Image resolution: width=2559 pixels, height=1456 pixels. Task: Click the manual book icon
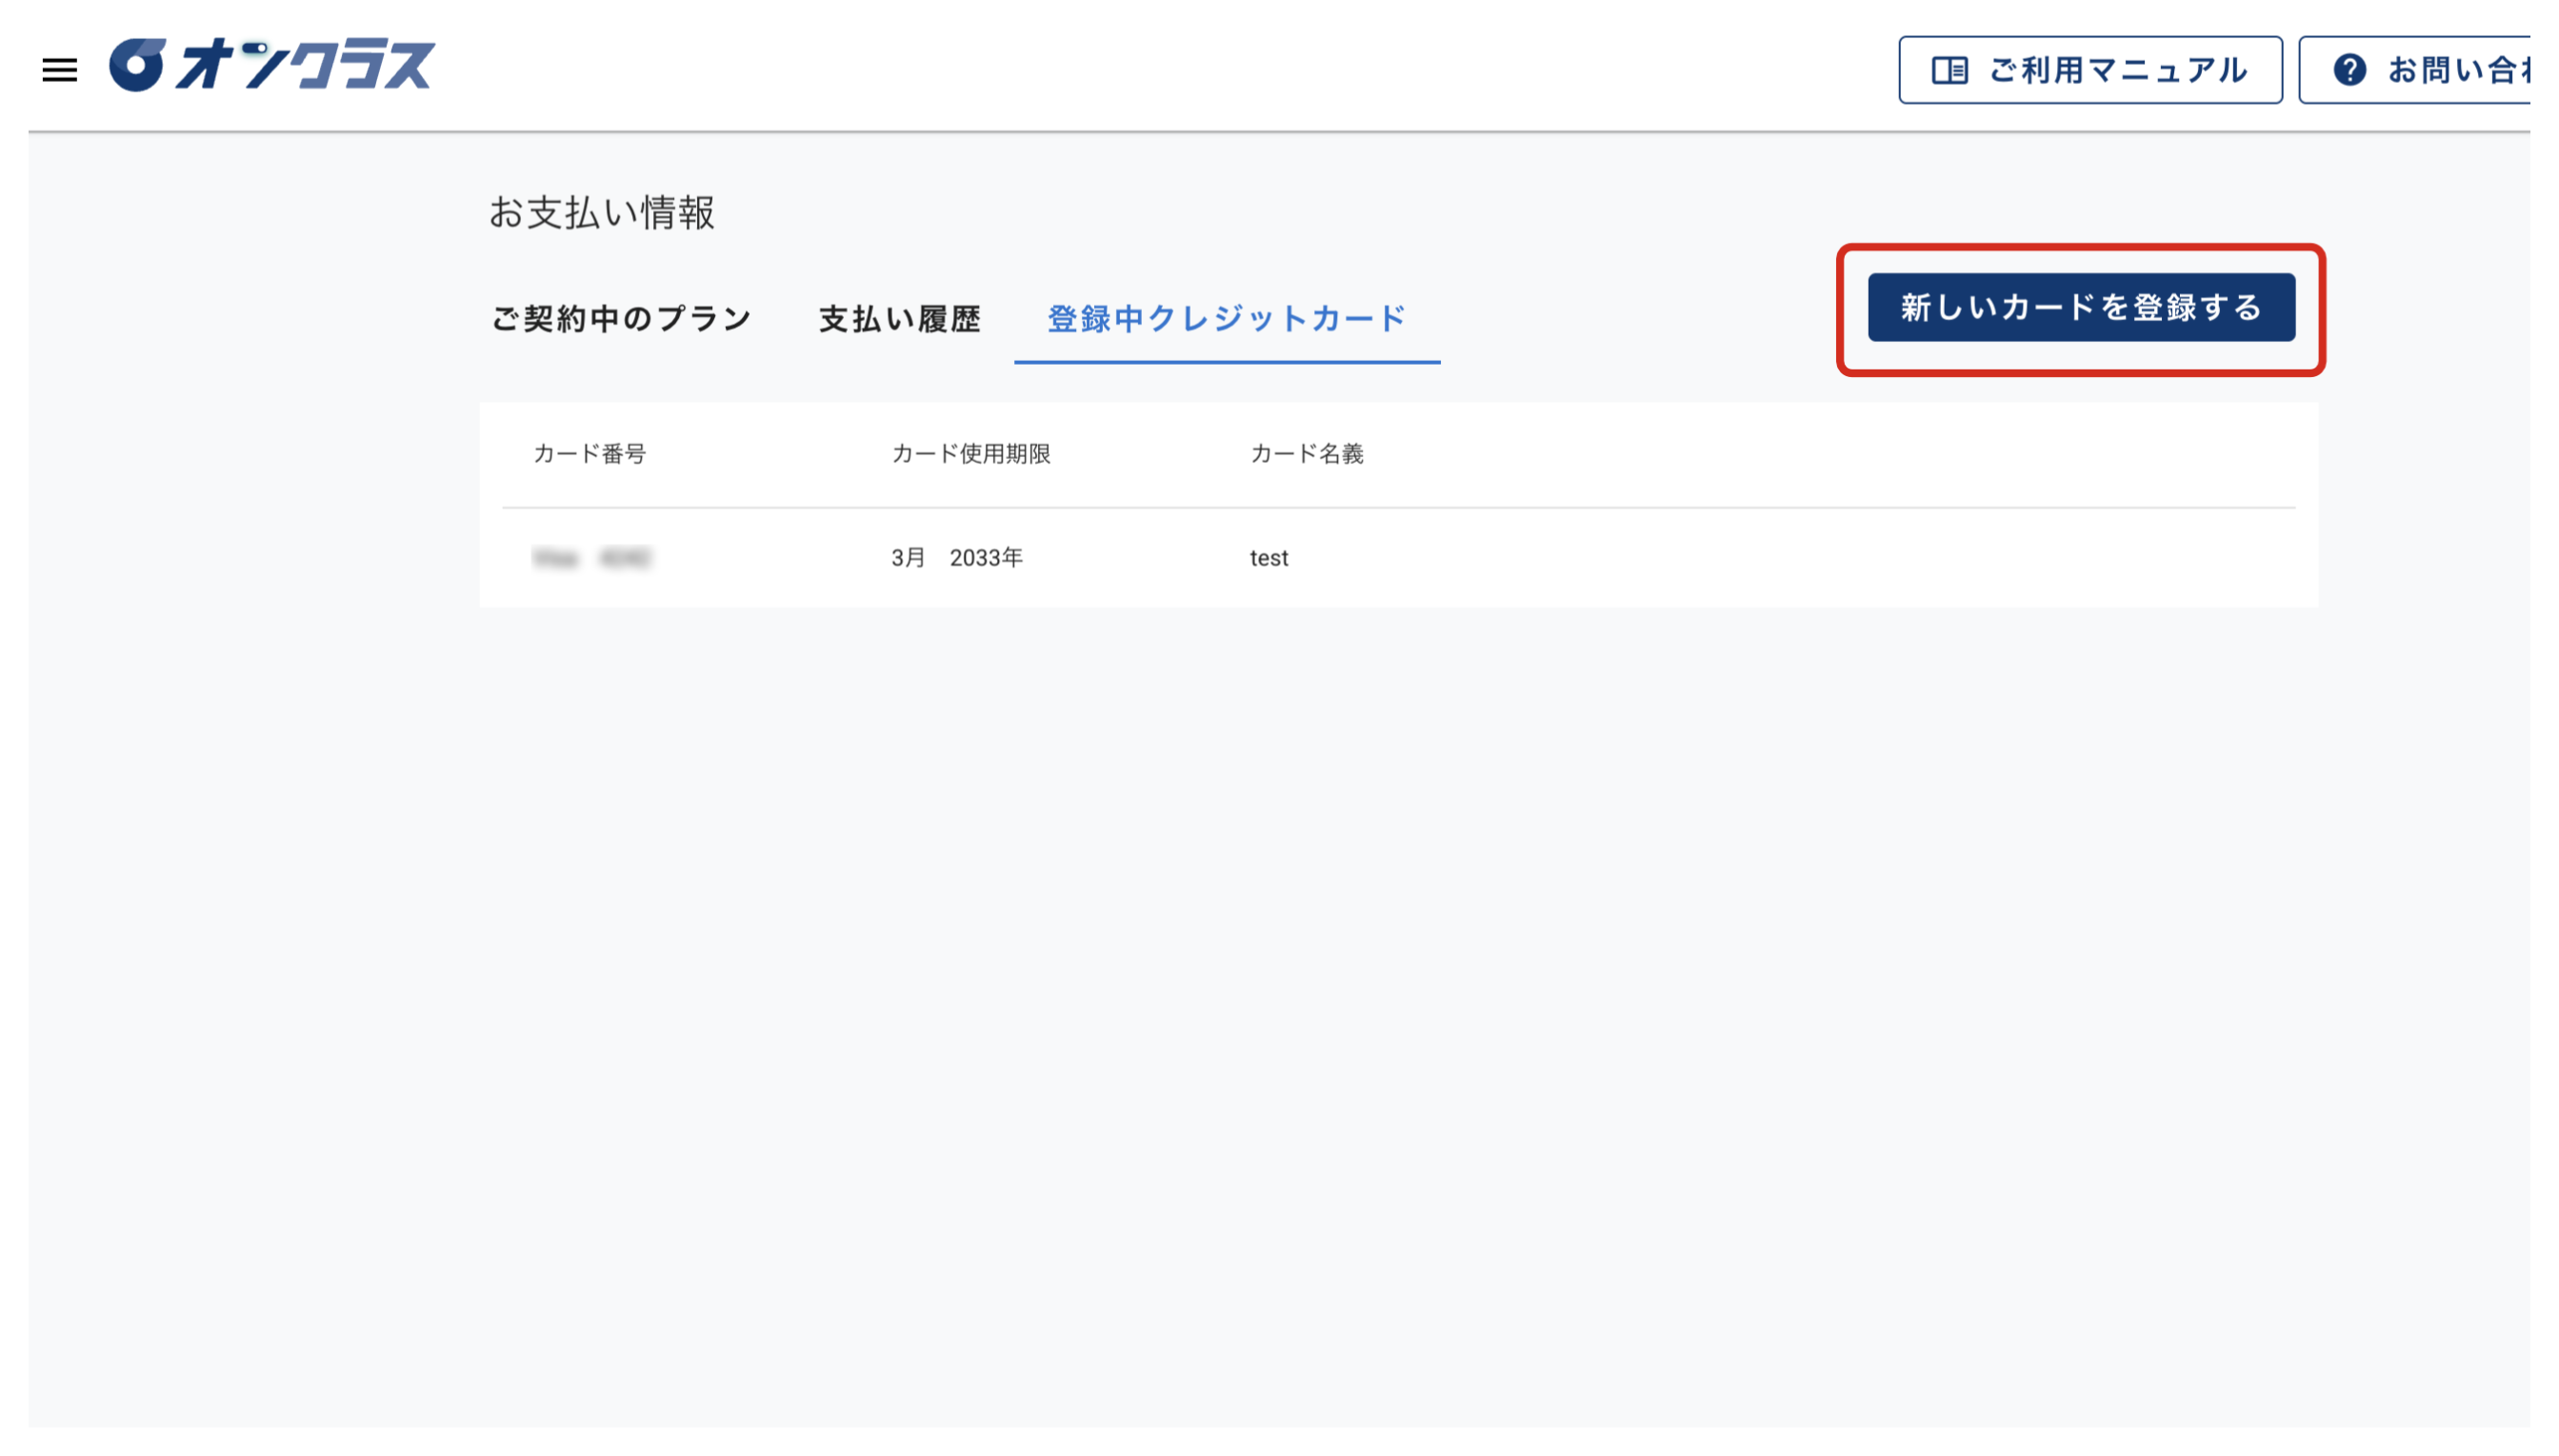(x=1949, y=70)
